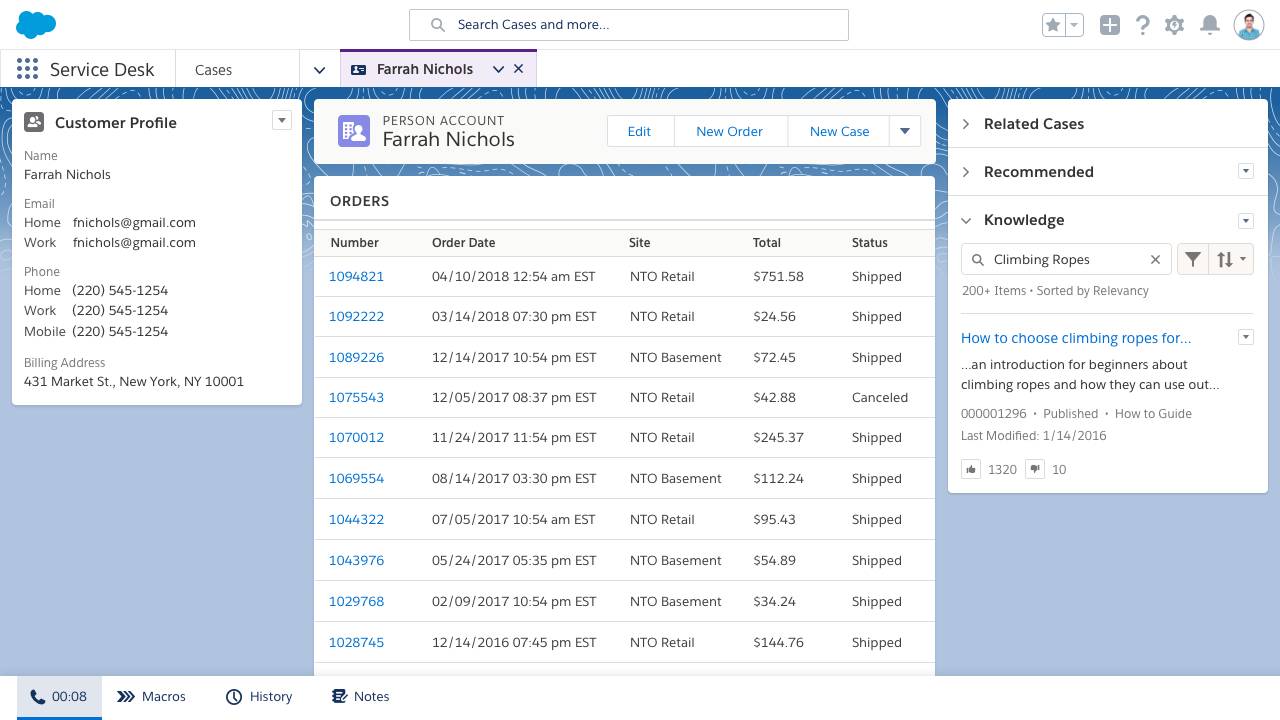This screenshot has height=720, width=1280.
Task: Click the Site column header
Action: coord(640,243)
